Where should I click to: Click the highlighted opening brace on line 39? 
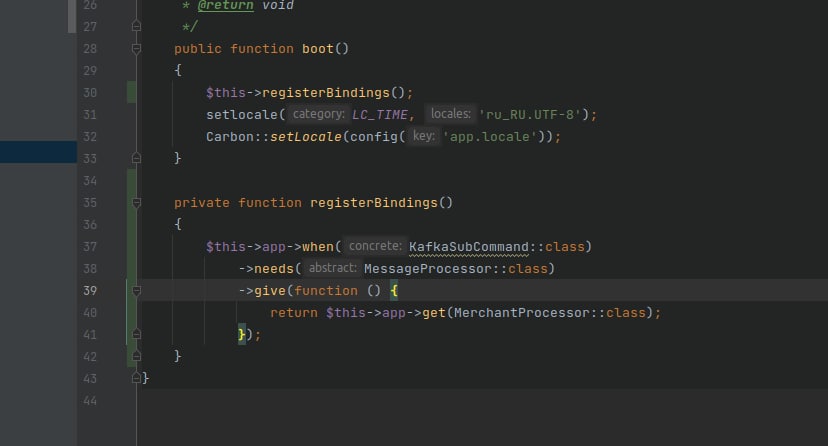click(394, 291)
